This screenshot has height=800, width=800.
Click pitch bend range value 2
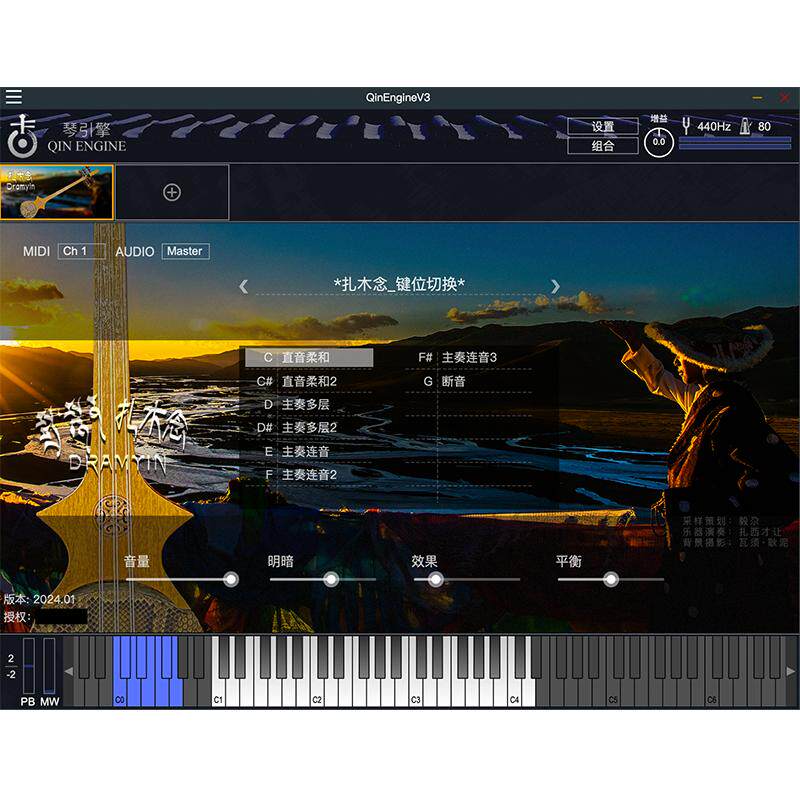pos(11,658)
